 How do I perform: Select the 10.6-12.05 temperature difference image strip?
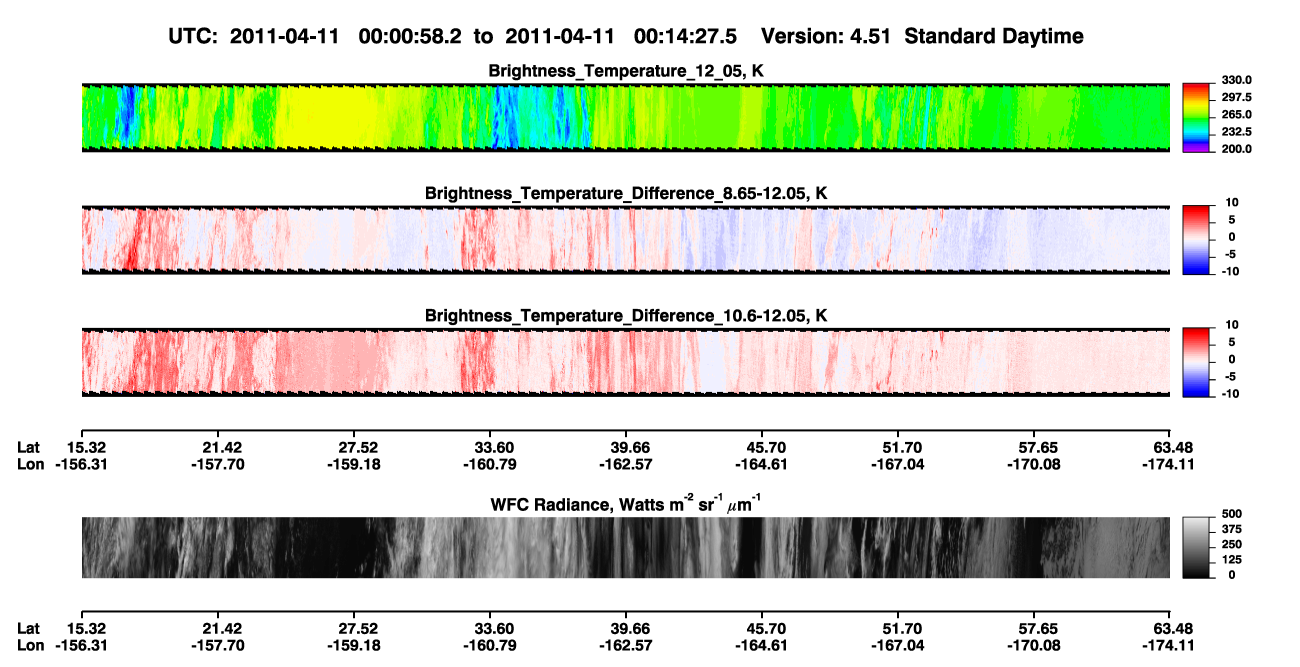pos(626,362)
